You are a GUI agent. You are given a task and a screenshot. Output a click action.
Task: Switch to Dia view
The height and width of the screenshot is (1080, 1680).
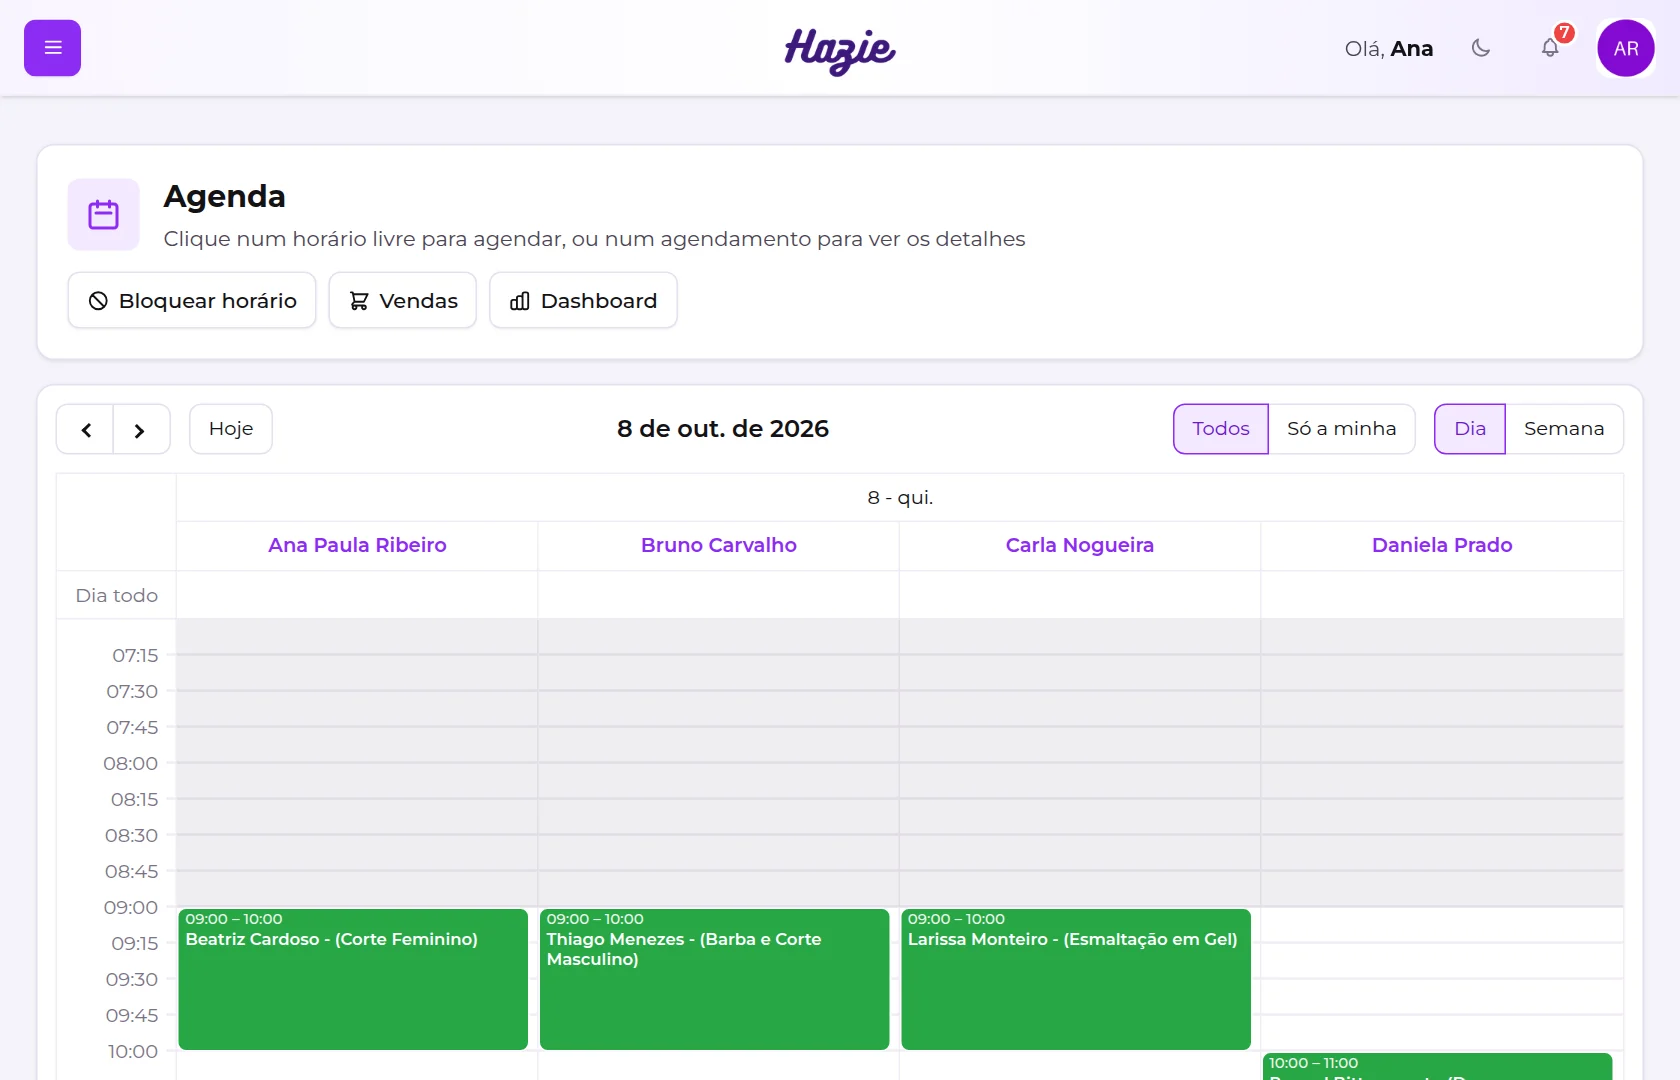click(1470, 429)
